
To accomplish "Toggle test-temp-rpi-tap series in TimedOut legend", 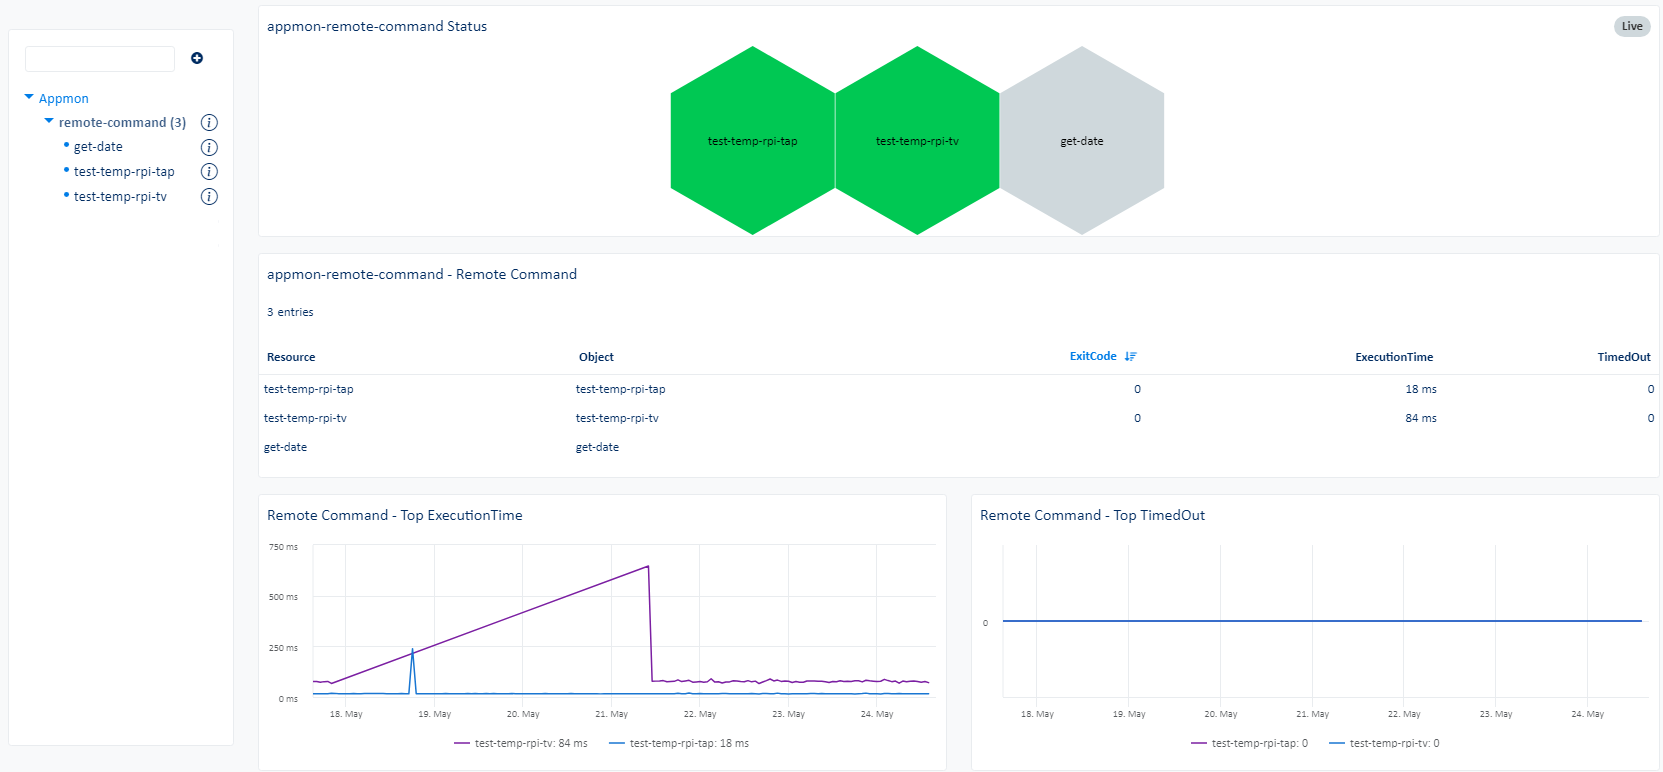I will [1249, 744].
